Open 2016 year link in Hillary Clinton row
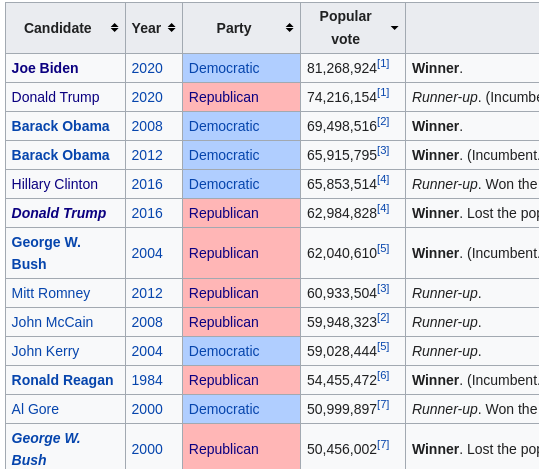The image size is (539, 469). 147,184
